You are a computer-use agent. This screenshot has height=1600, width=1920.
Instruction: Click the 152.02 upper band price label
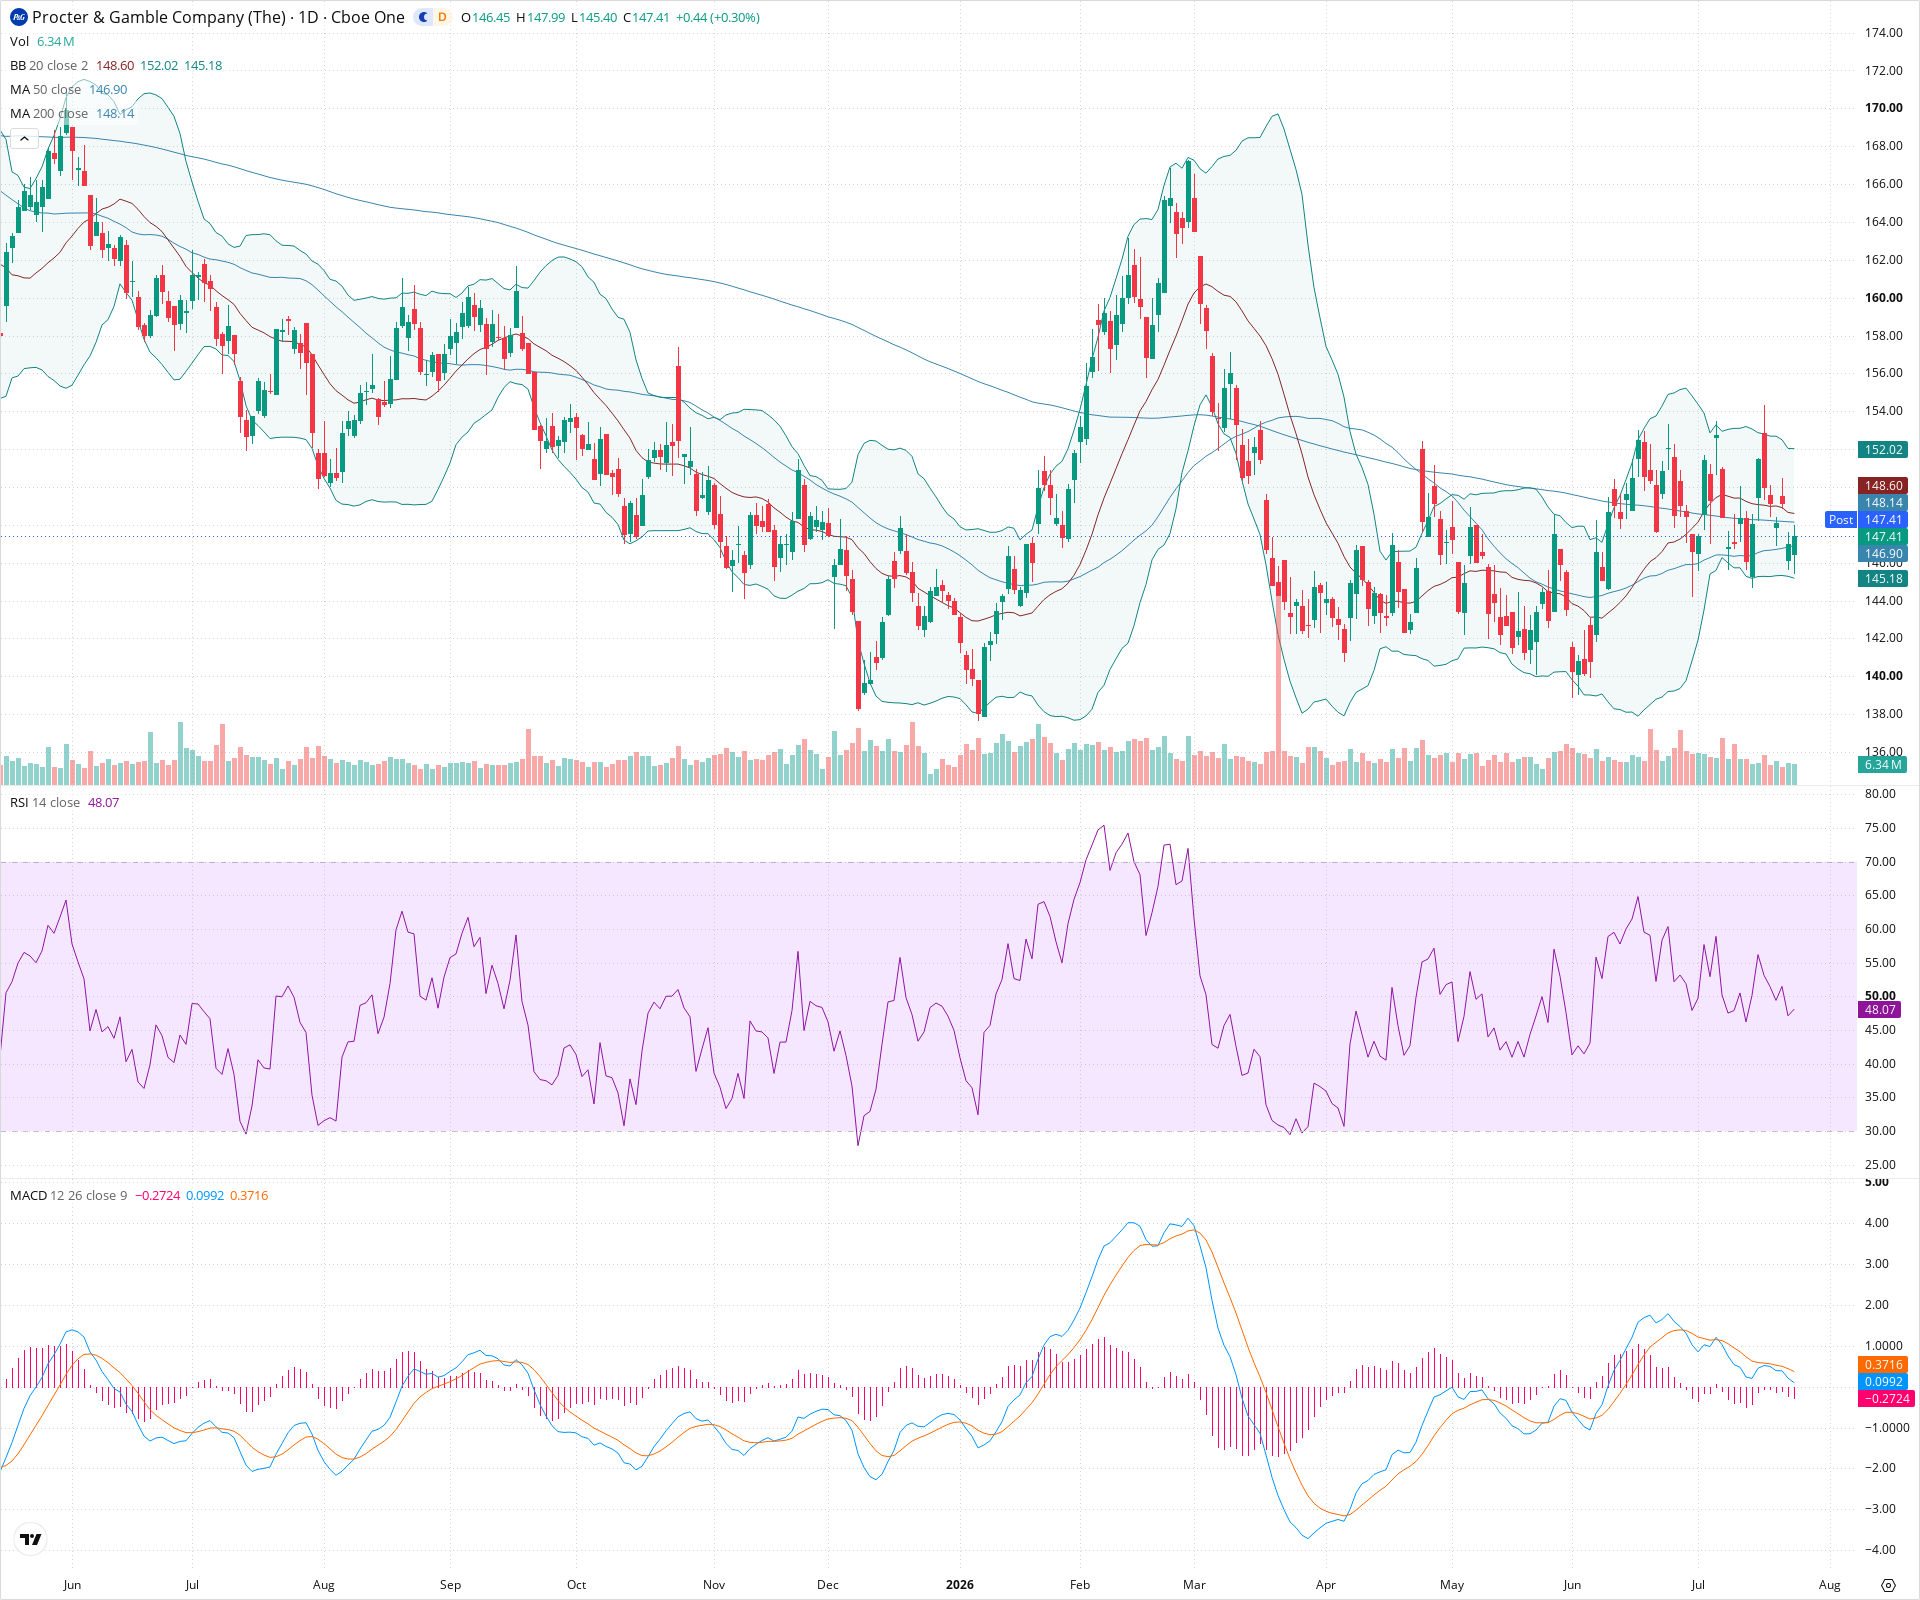pyautogui.click(x=1882, y=450)
